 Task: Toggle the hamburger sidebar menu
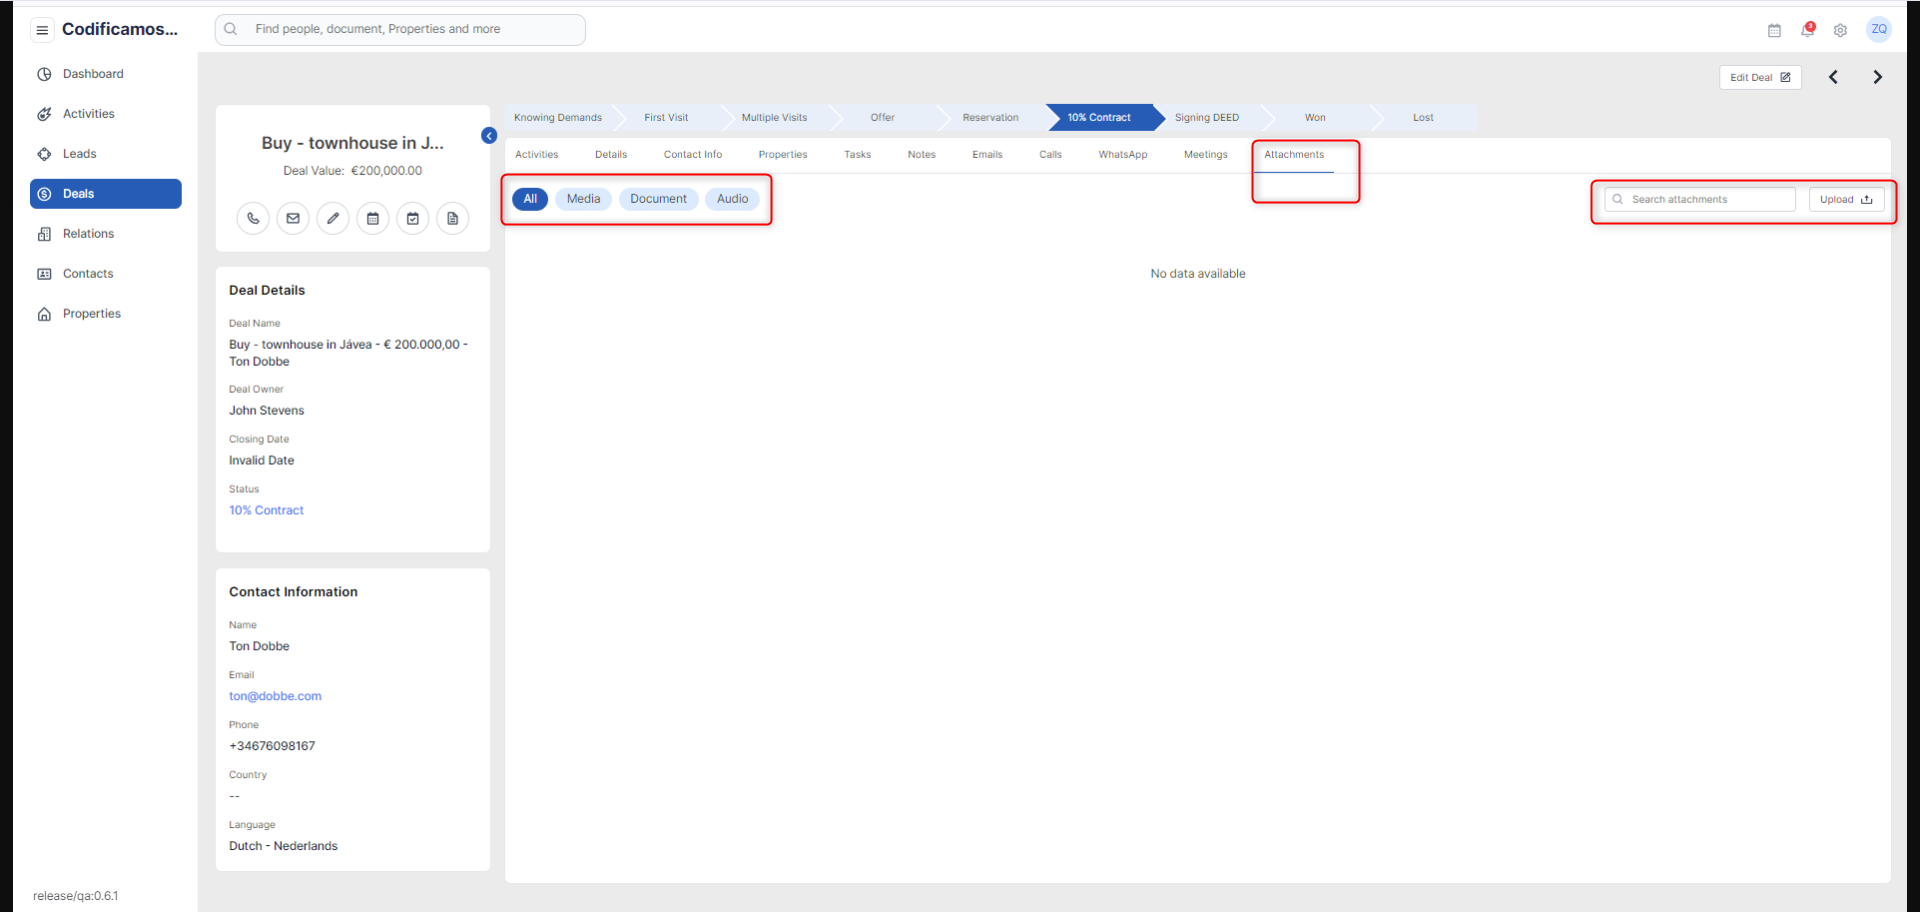pyautogui.click(x=42, y=30)
